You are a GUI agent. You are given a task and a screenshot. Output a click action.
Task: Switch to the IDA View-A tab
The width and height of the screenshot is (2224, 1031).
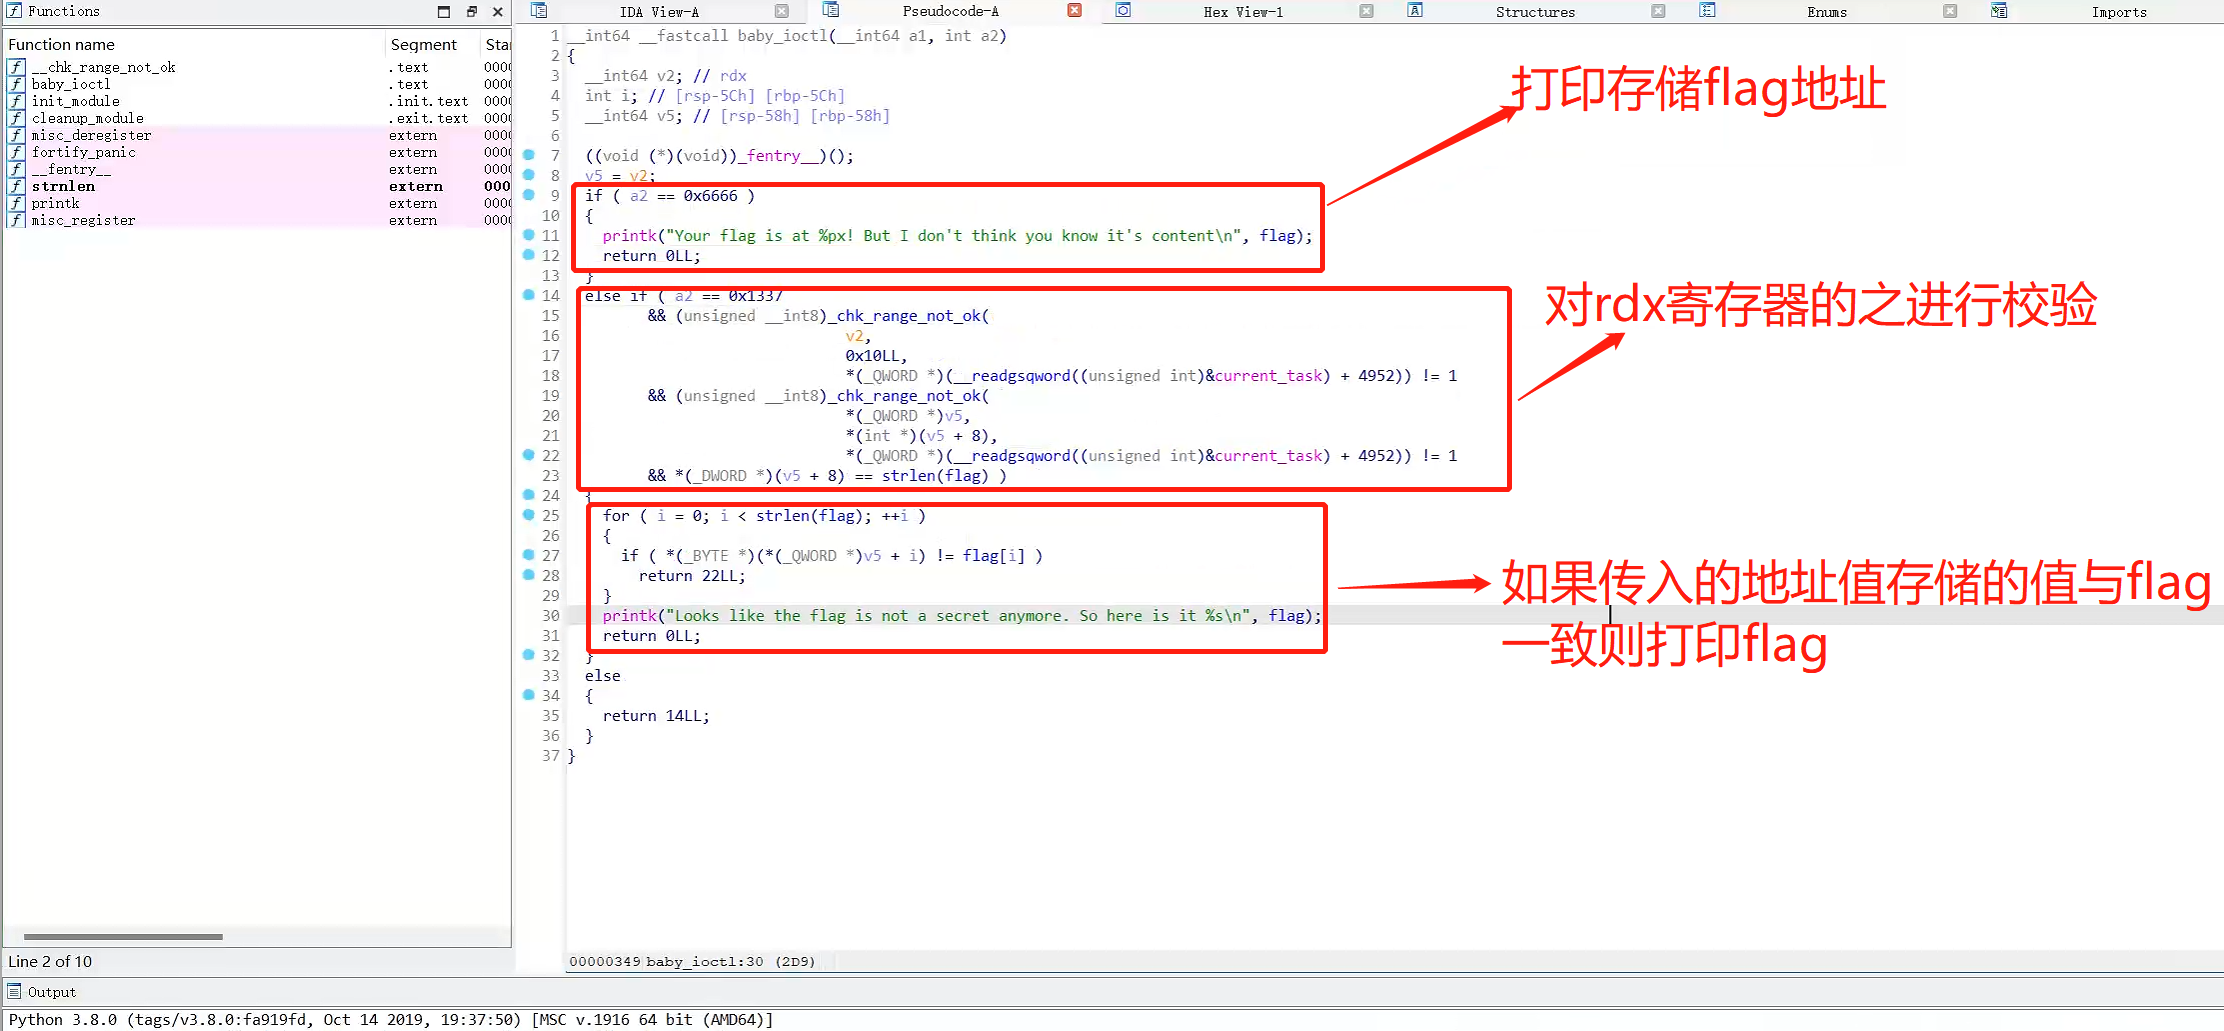click(x=659, y=12)
